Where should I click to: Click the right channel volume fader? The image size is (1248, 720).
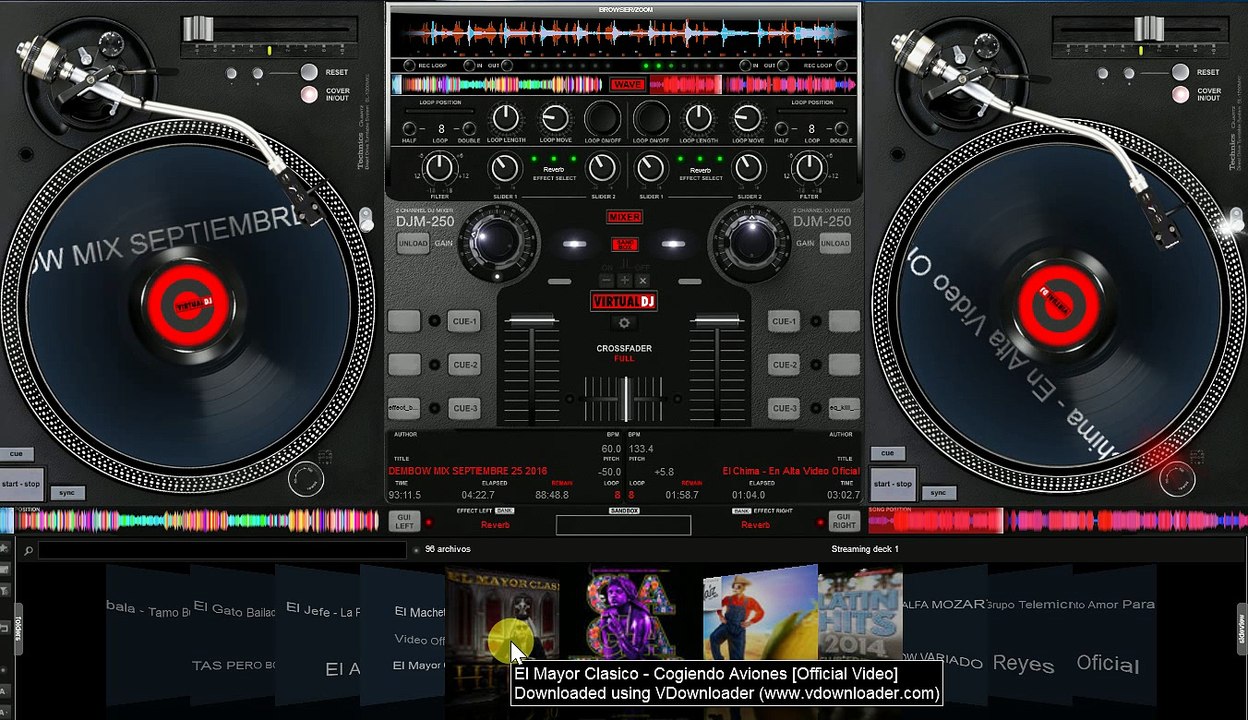tap(718, 321)
